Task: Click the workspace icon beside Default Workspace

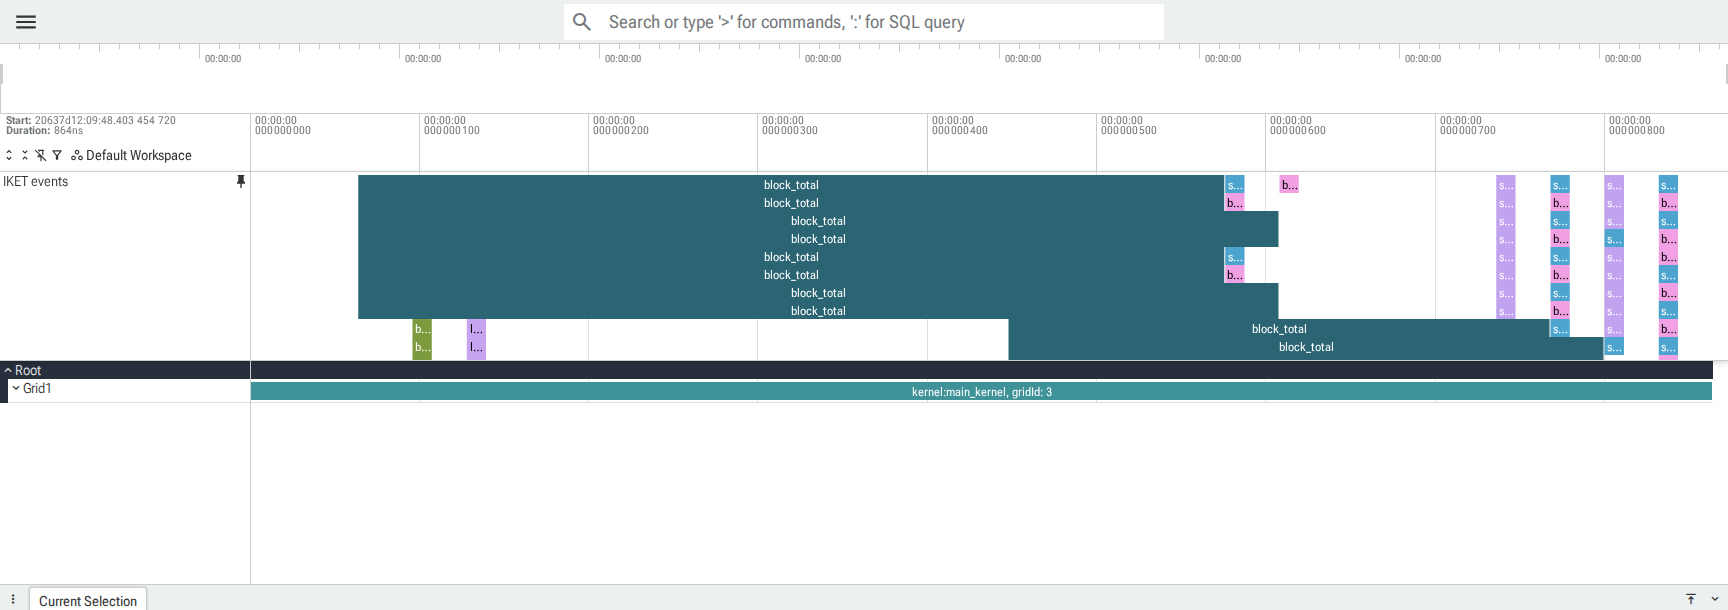Action: click(77, 155)
